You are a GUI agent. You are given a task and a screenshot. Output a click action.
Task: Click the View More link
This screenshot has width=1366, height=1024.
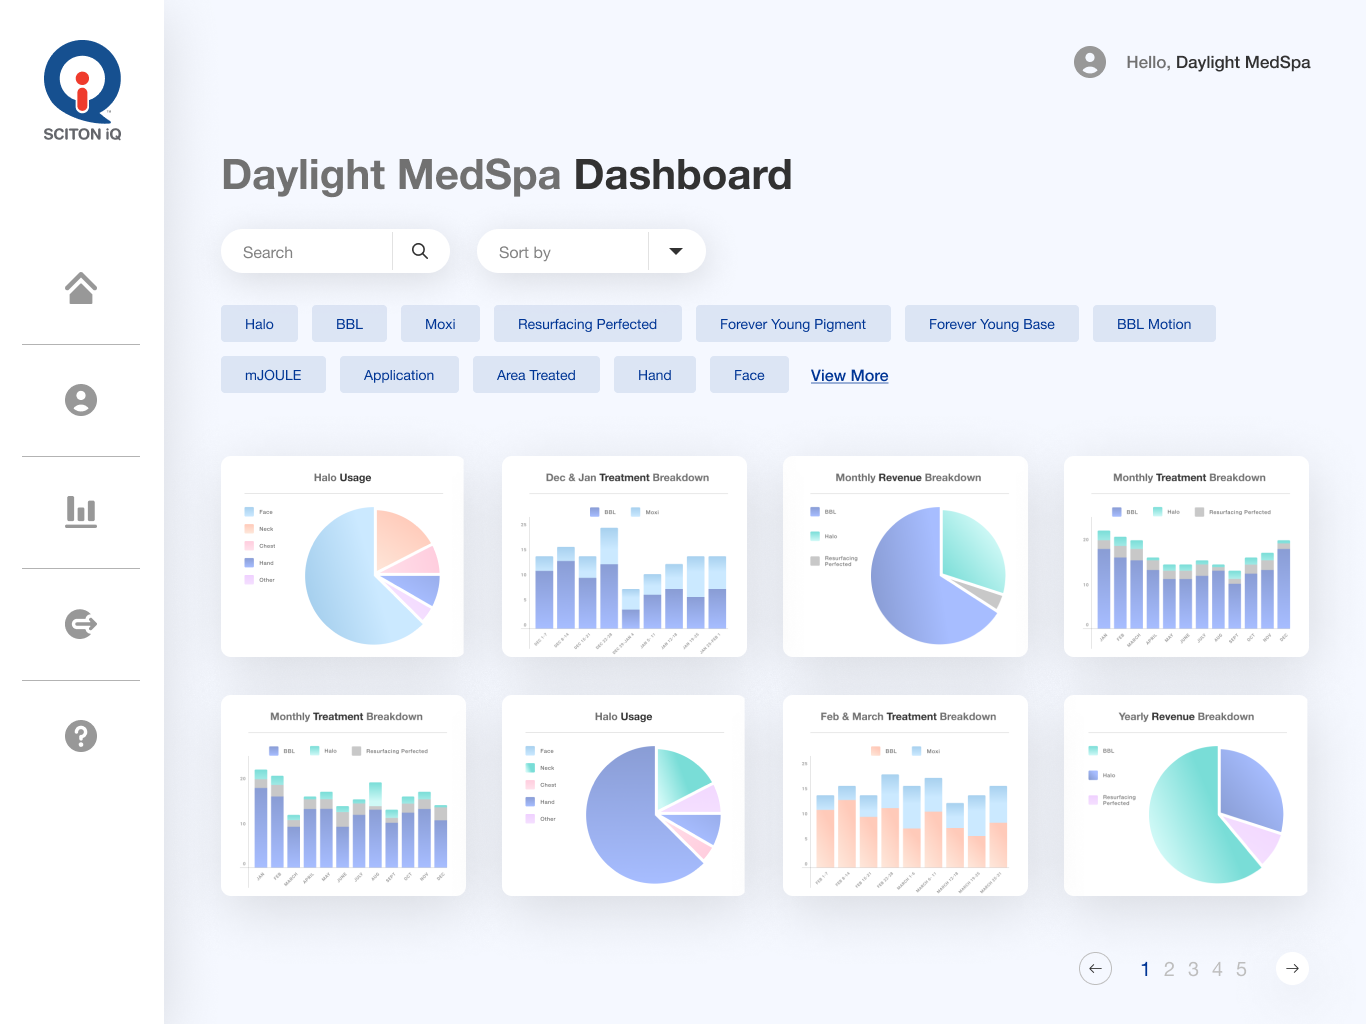[849, 376]
